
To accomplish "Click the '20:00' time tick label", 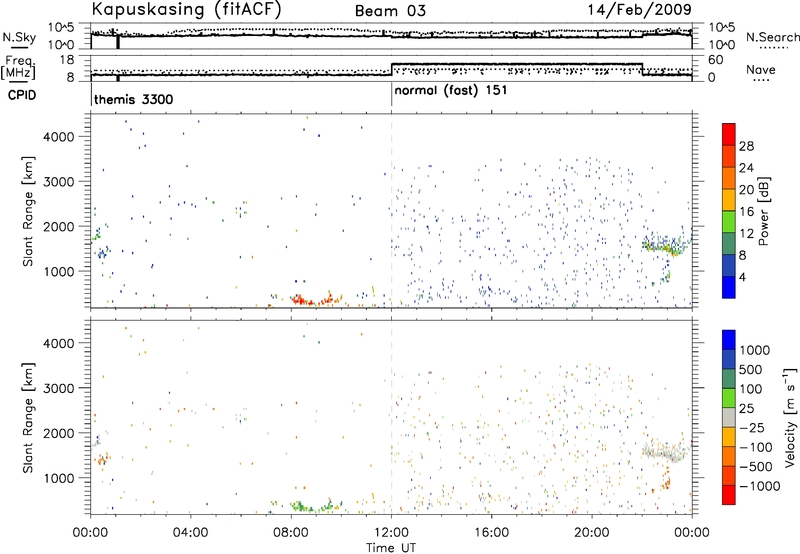I will (592, 533).
